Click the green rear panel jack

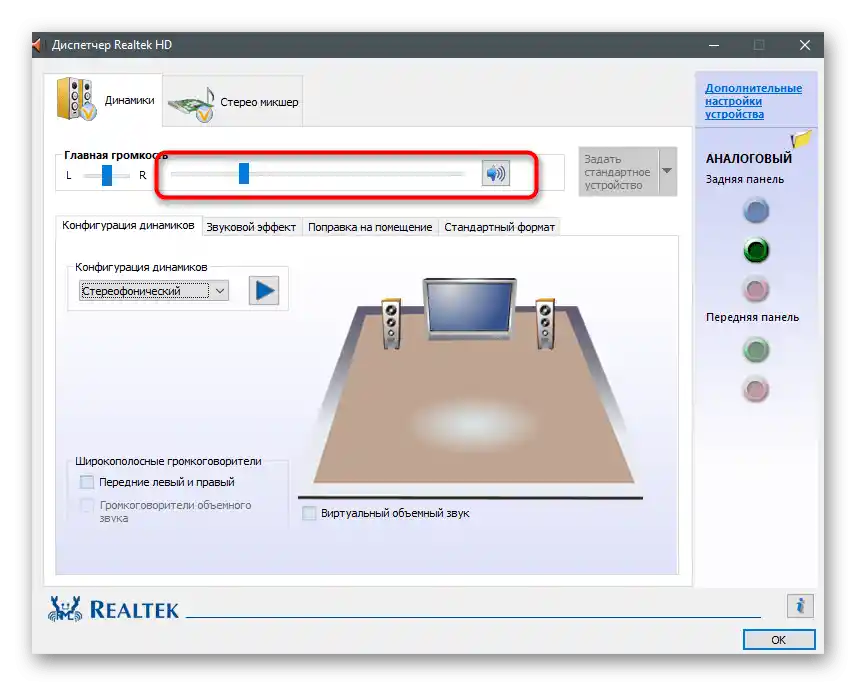click(756, 250)
